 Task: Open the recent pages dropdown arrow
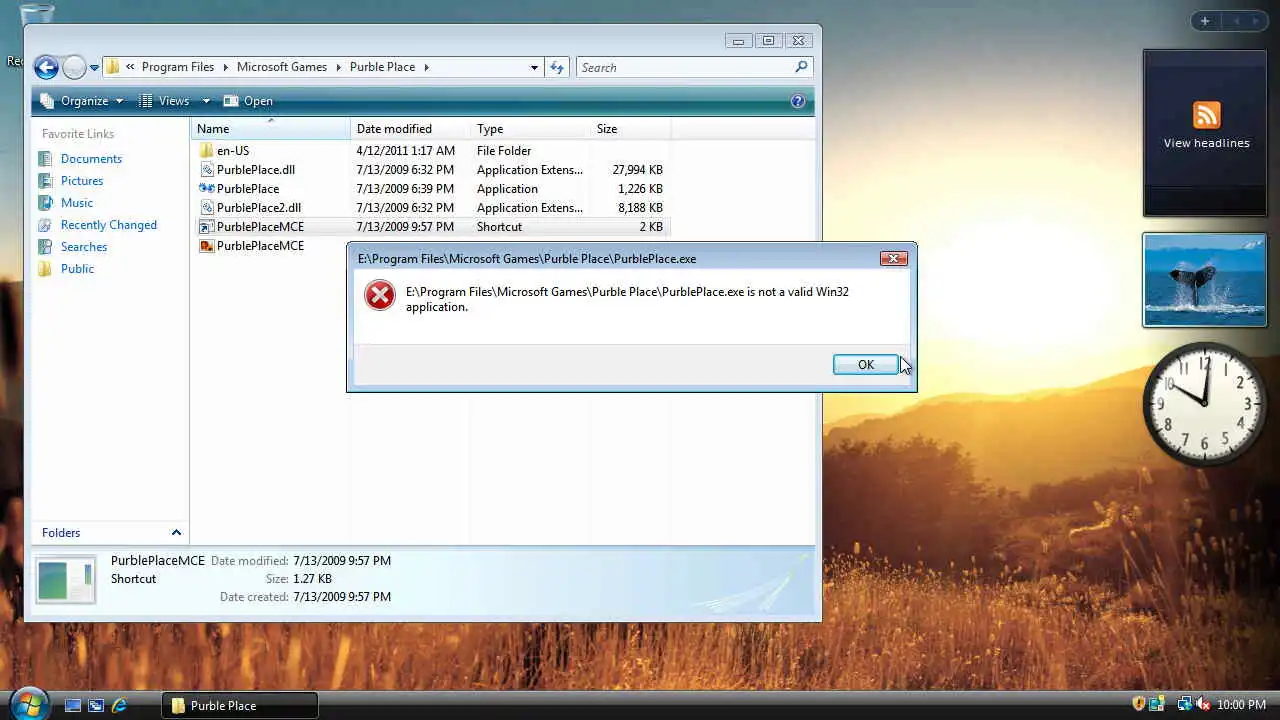(x=94, y=68)
